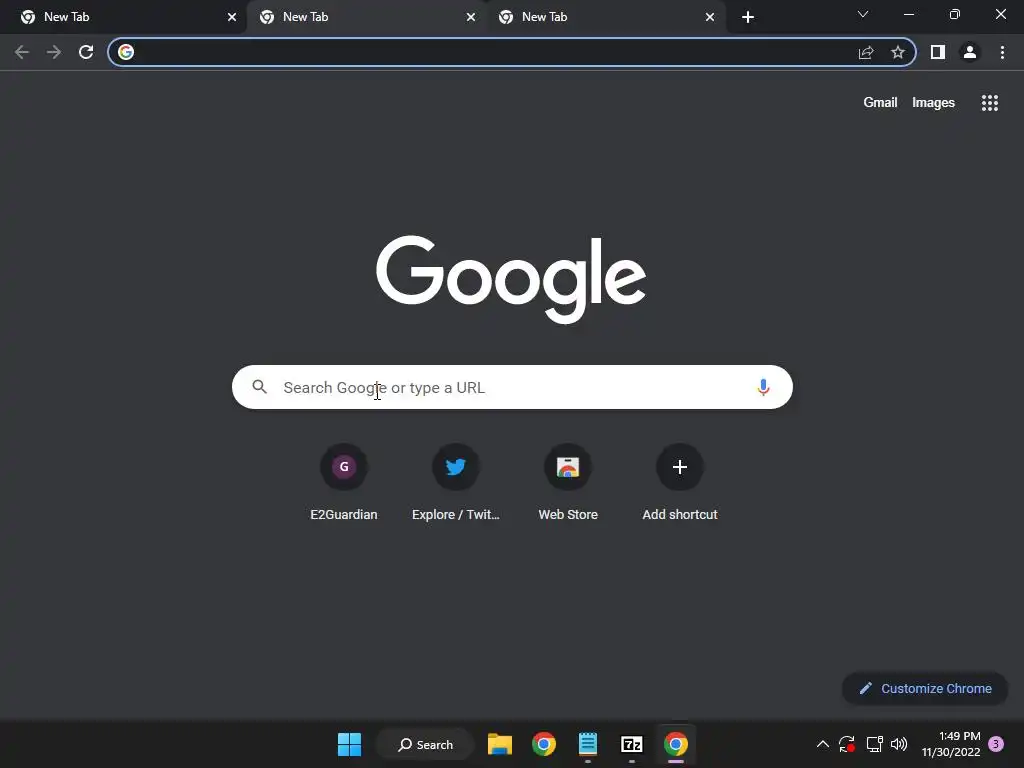Open the Web Store shortcut

(x=568, y=482)
